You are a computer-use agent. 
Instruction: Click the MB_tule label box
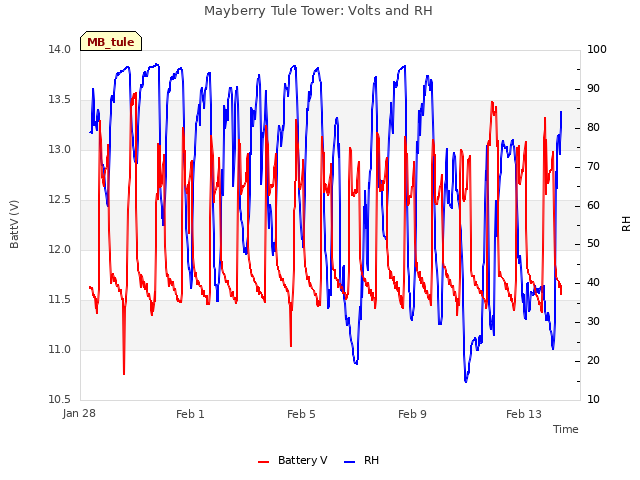coord(111,41)
